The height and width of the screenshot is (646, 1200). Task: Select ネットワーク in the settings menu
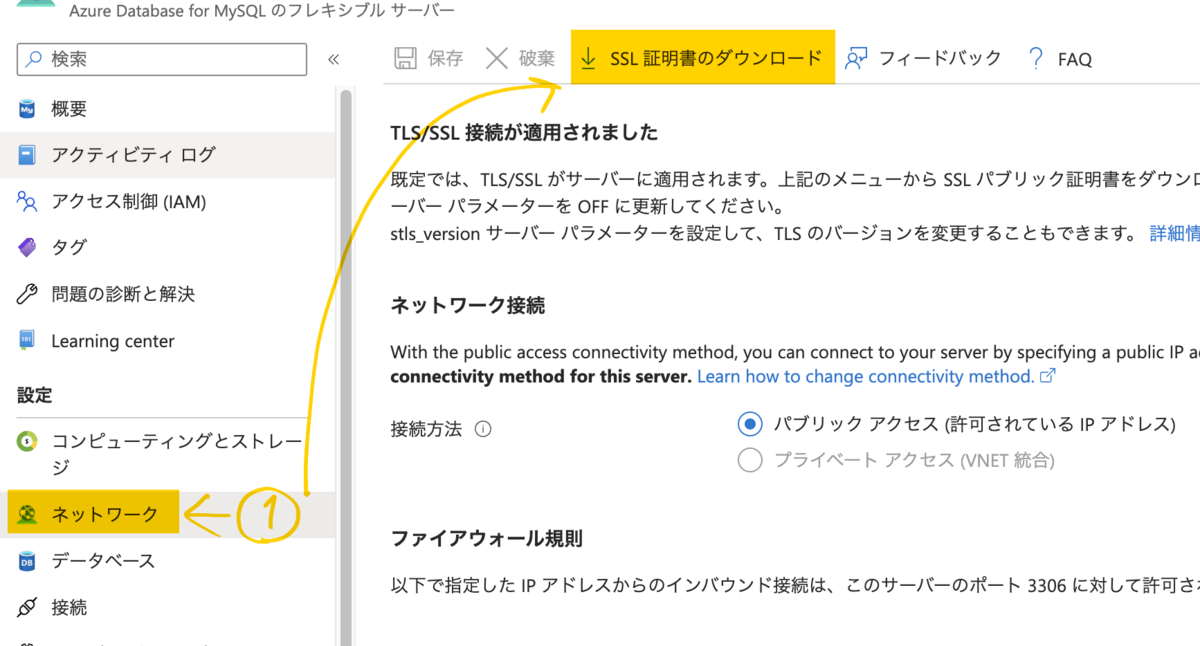click(168, 514)
